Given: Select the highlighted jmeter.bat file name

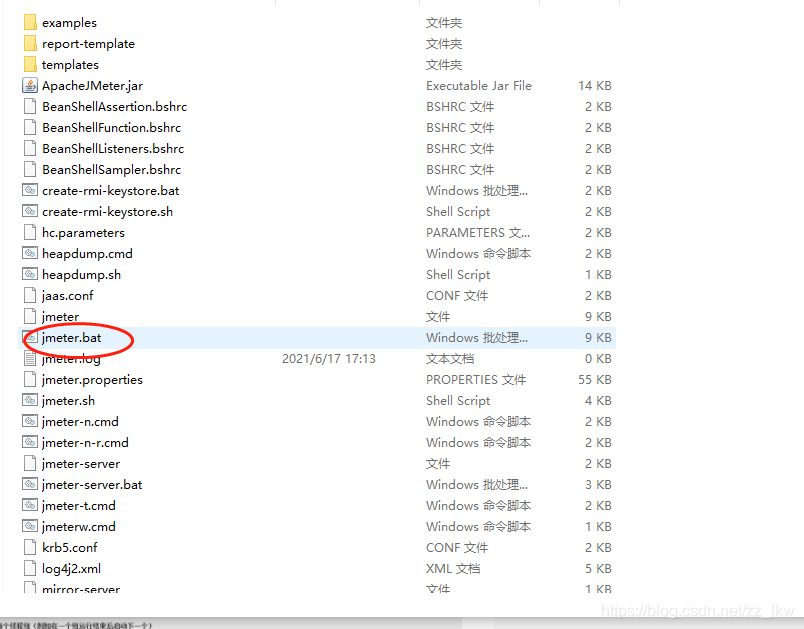Looking at the screenshot, I should (71, 338).
